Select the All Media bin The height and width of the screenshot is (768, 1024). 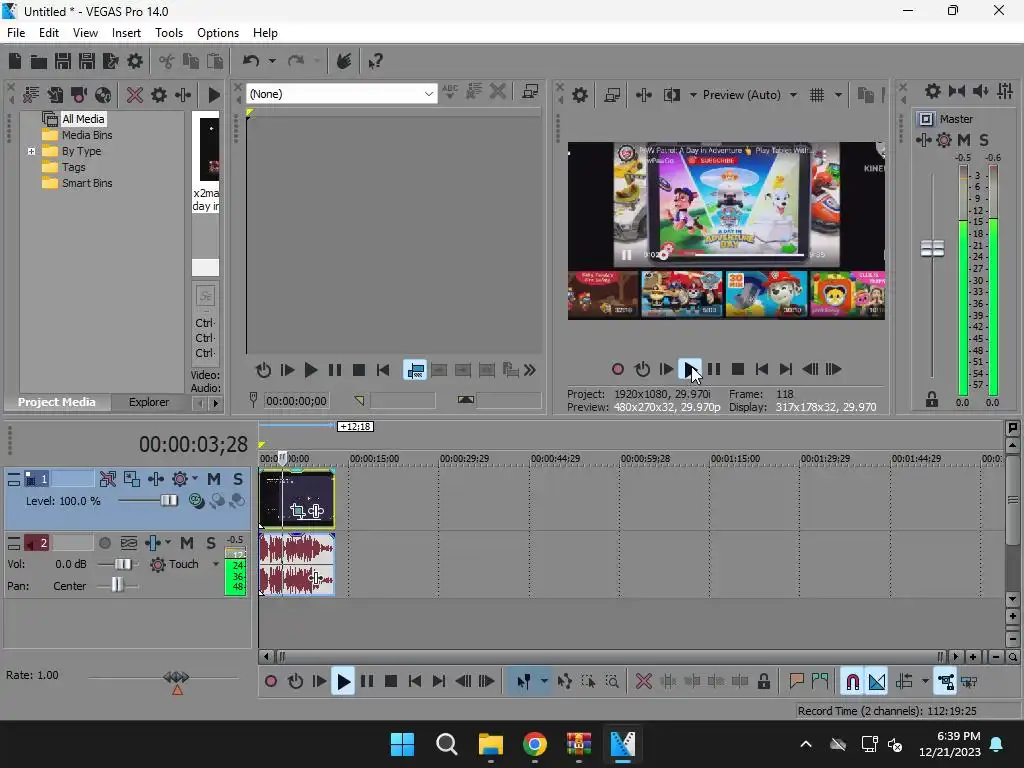[83, 119]
